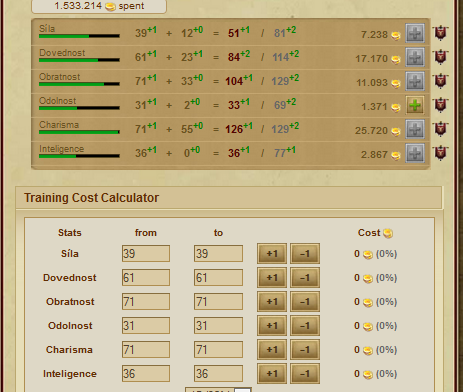Click the red banner icon beside Odolnost row
Viewport: 463px width, 392px height.
pos(440,105)
